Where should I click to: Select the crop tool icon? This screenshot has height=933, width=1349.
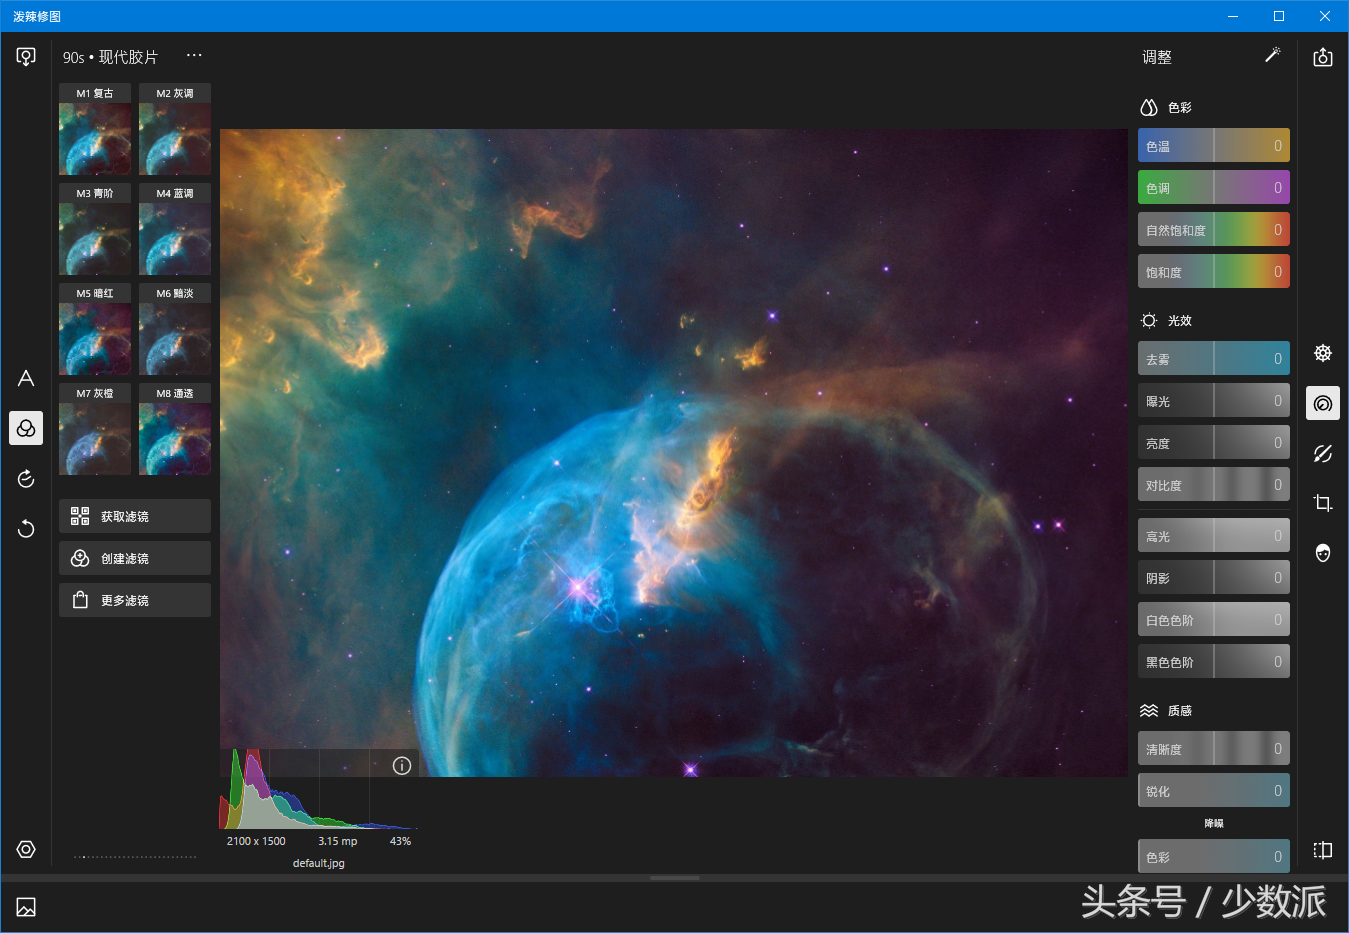click(1322, 503)
